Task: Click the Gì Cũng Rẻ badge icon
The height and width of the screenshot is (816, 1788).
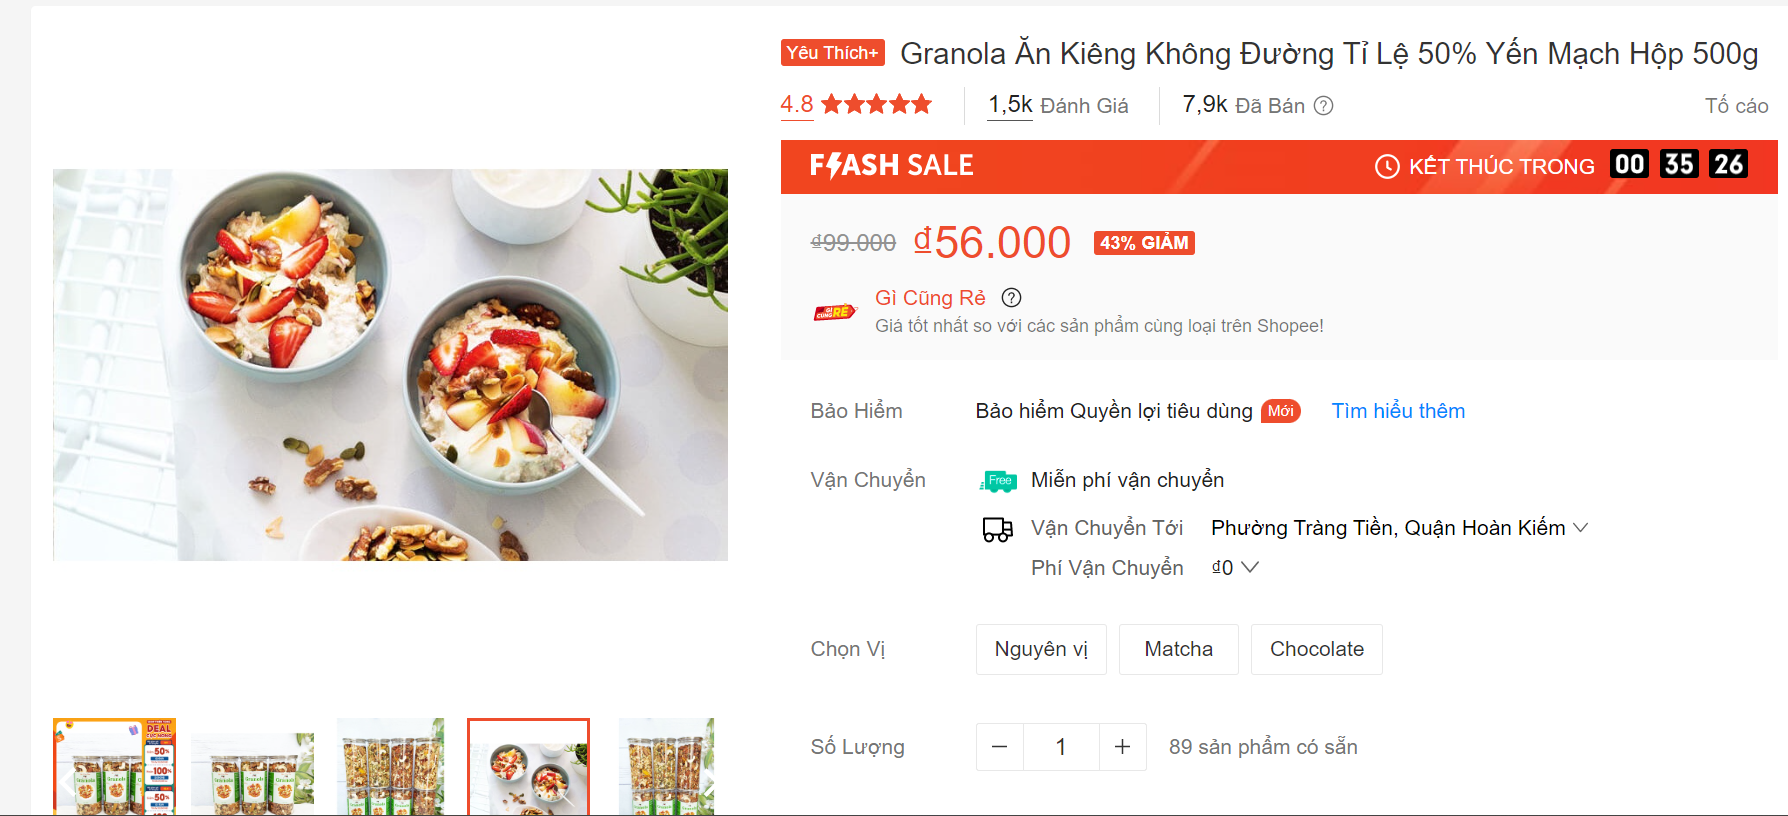Action: click(835, 312)
